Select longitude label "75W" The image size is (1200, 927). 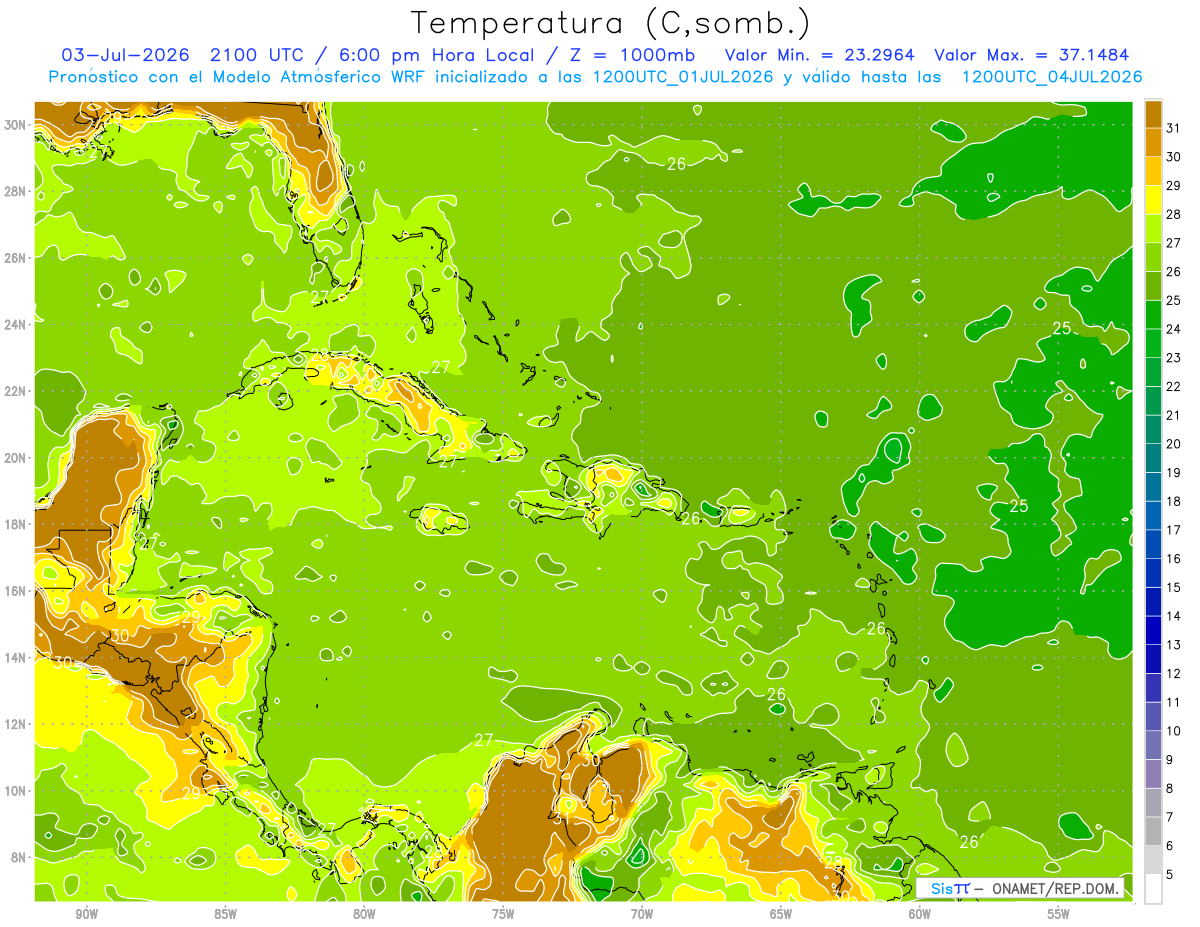[x=503, y=914]
